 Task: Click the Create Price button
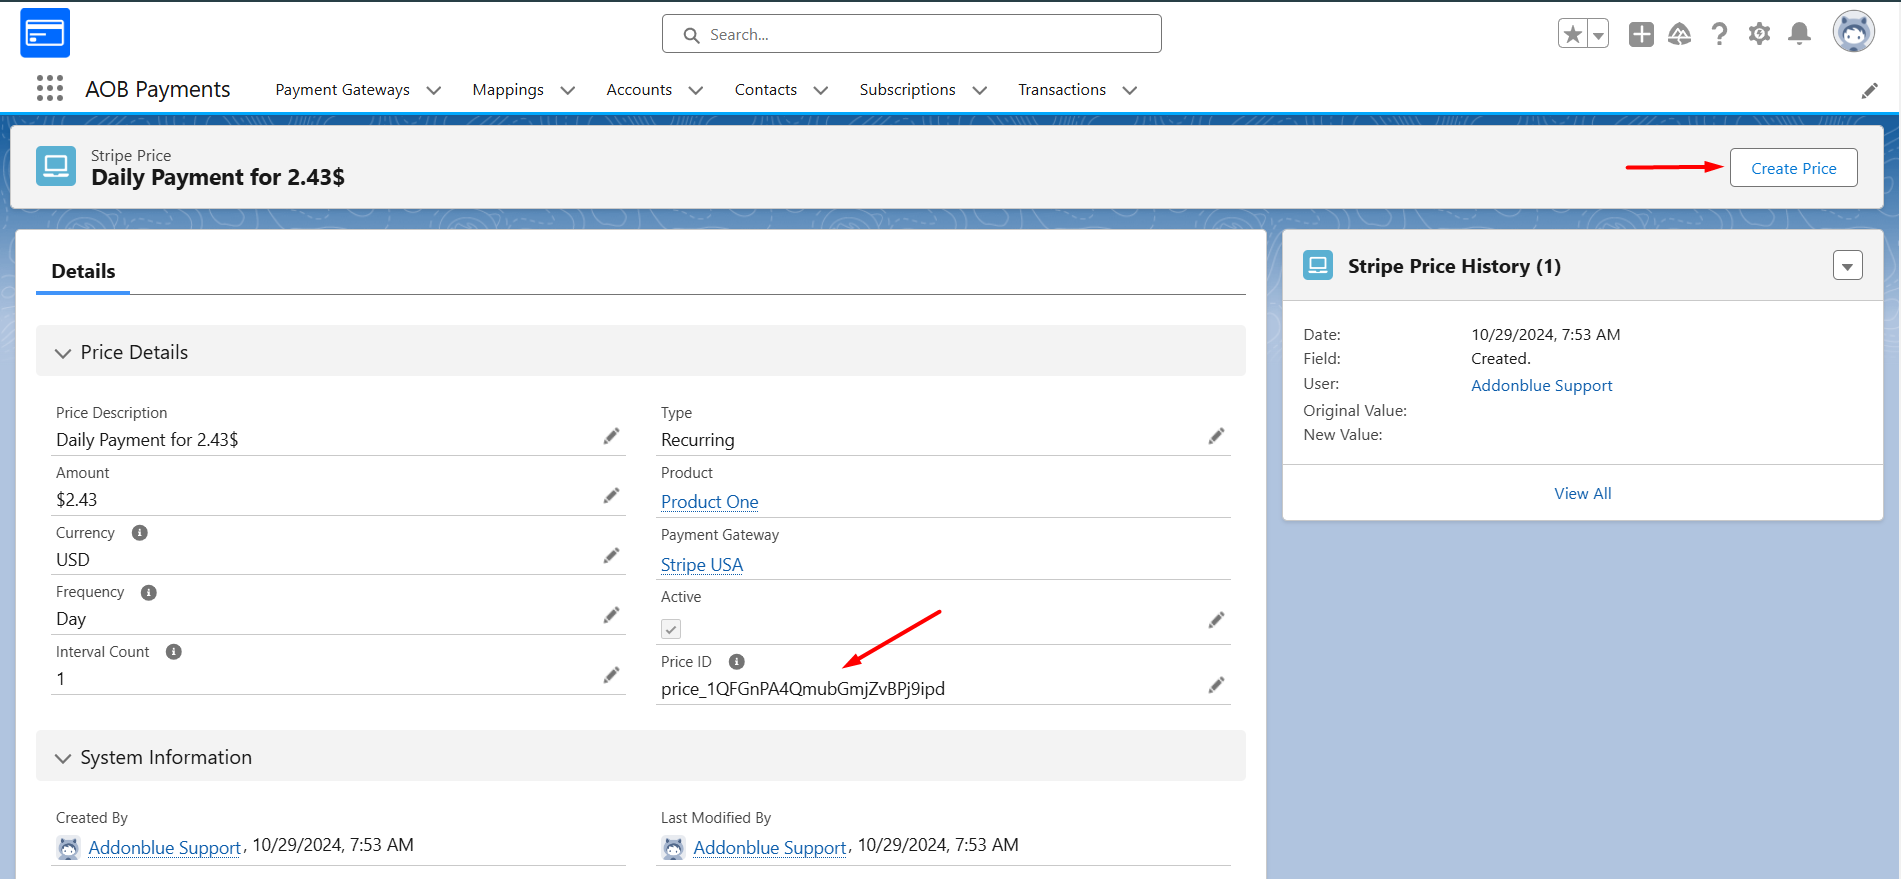click(x=1794, y=168)
